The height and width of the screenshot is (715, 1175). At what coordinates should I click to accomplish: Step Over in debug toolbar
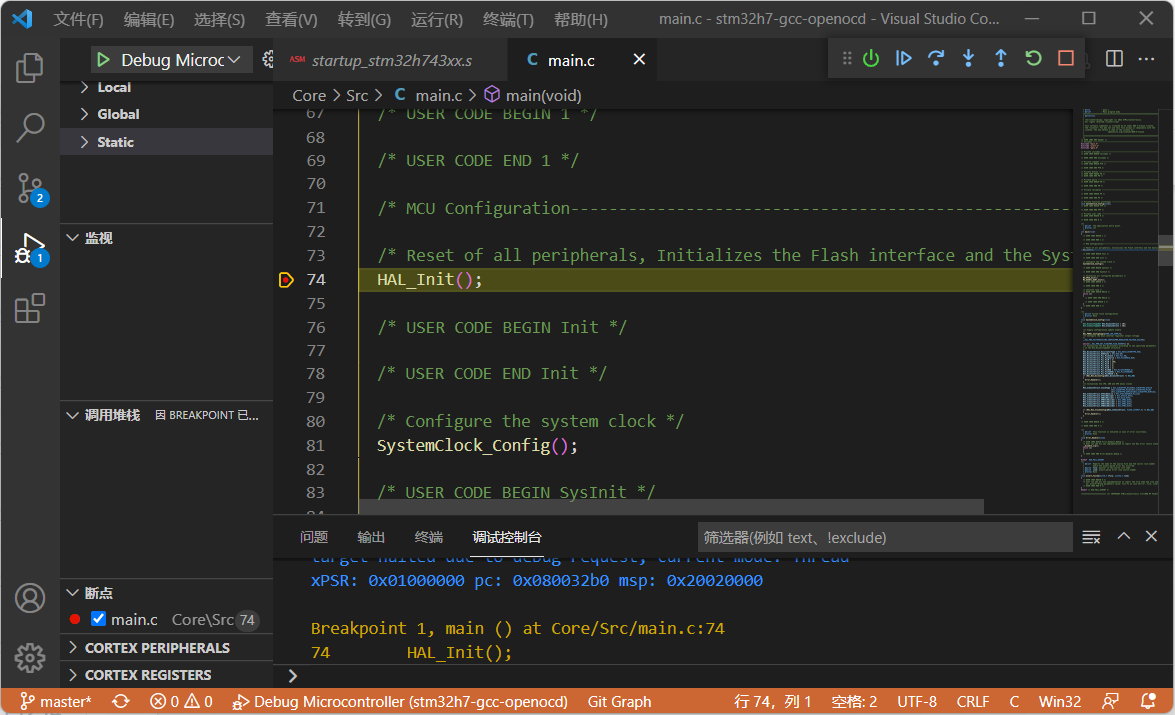click(x=936, y=58)
